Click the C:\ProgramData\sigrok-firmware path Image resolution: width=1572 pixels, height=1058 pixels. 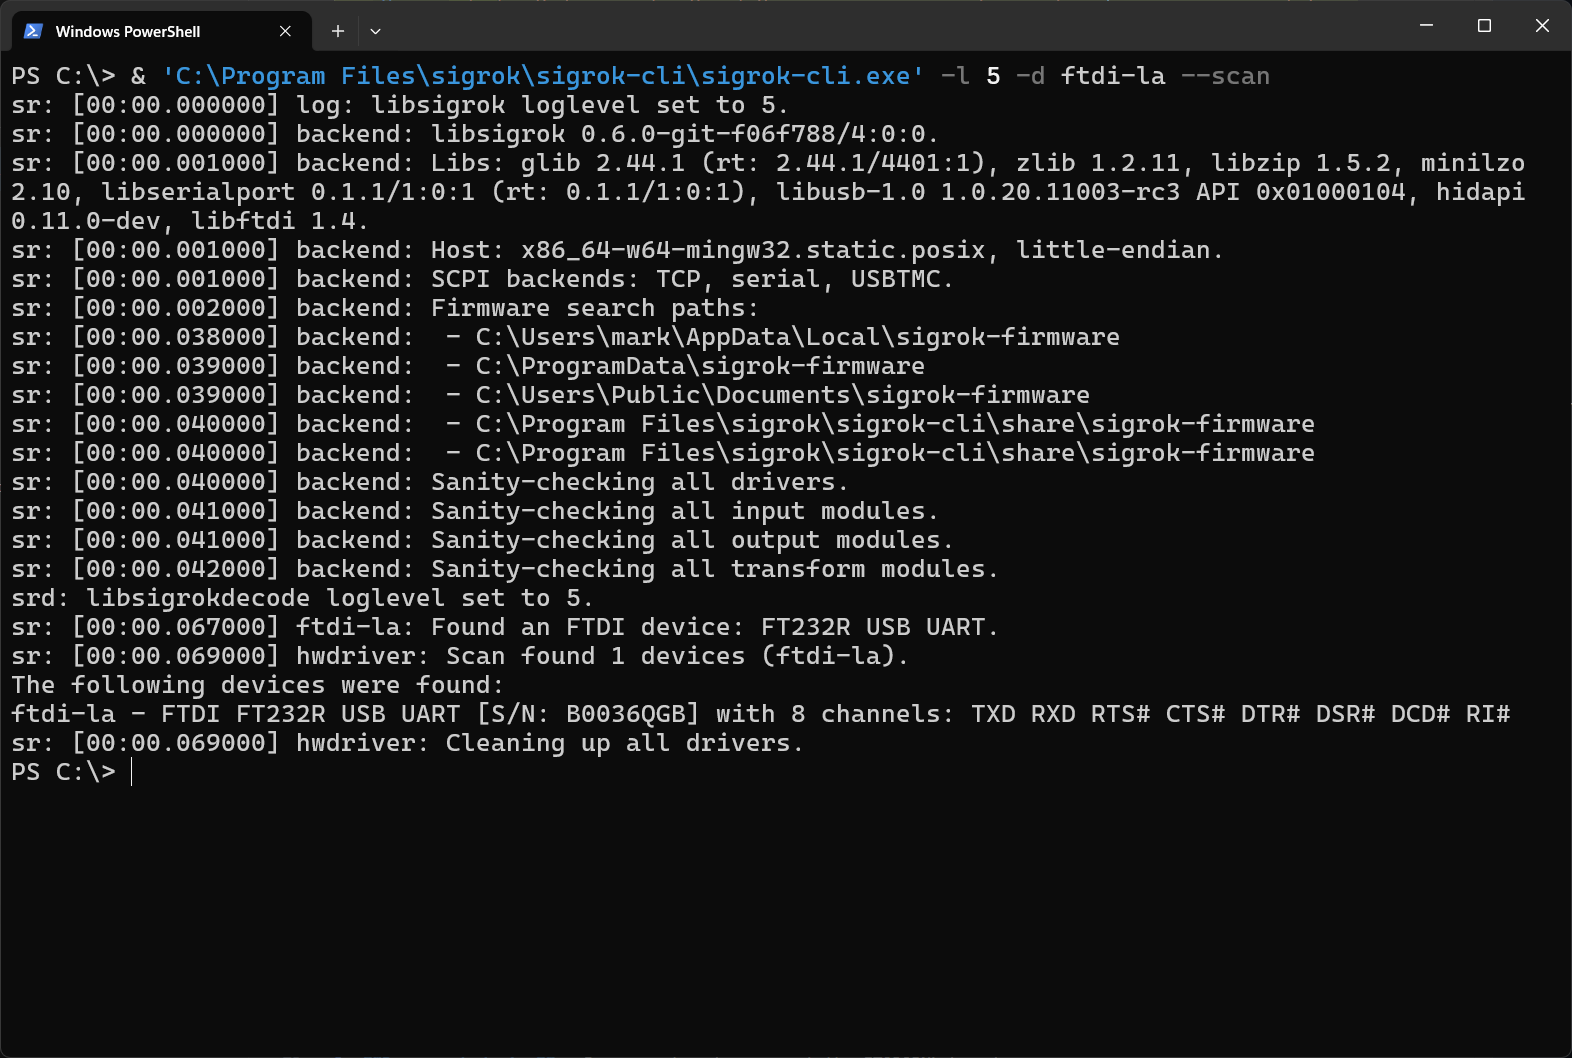[699, 366]
